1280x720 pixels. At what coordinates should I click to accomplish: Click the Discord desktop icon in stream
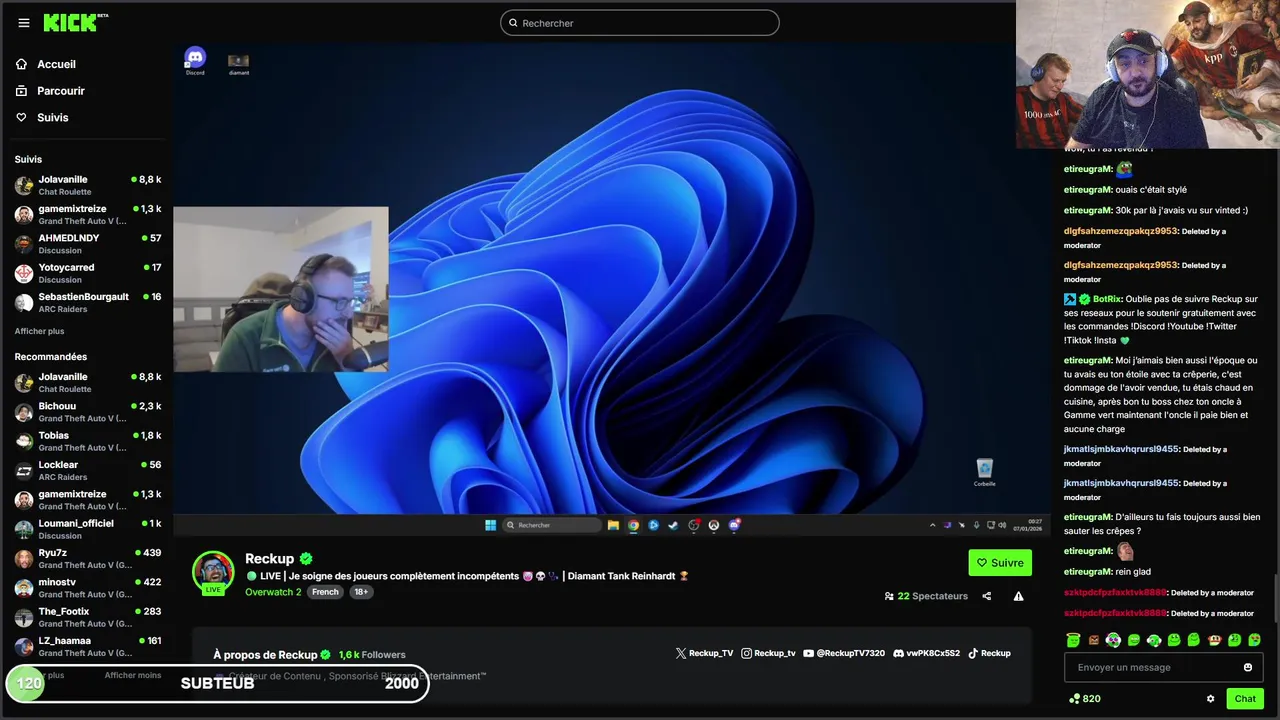[x=195, y=61]
